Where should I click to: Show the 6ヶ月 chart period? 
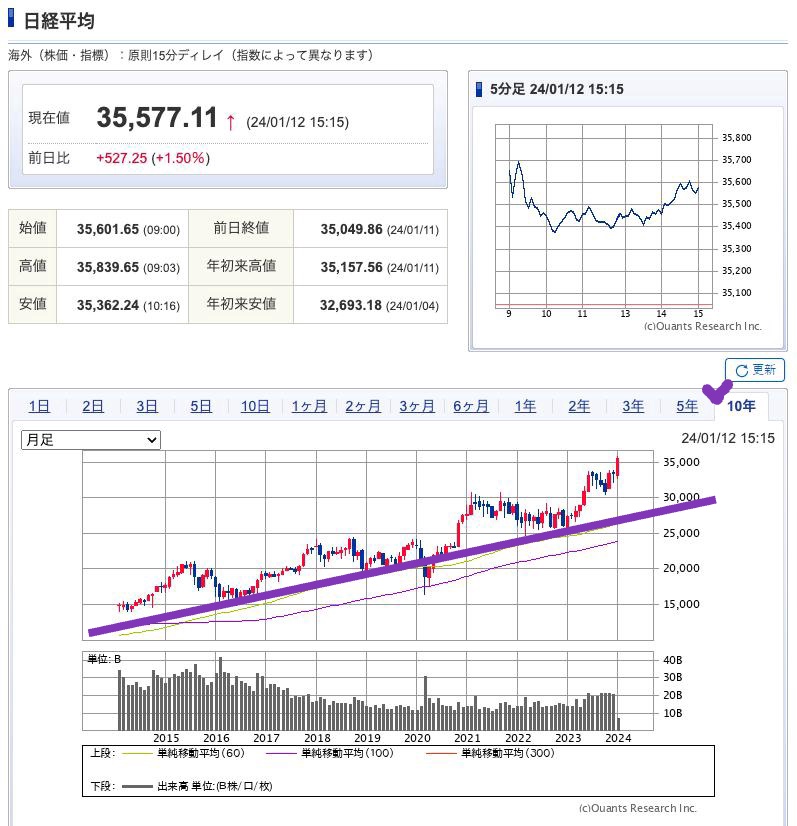coord(471,406)
